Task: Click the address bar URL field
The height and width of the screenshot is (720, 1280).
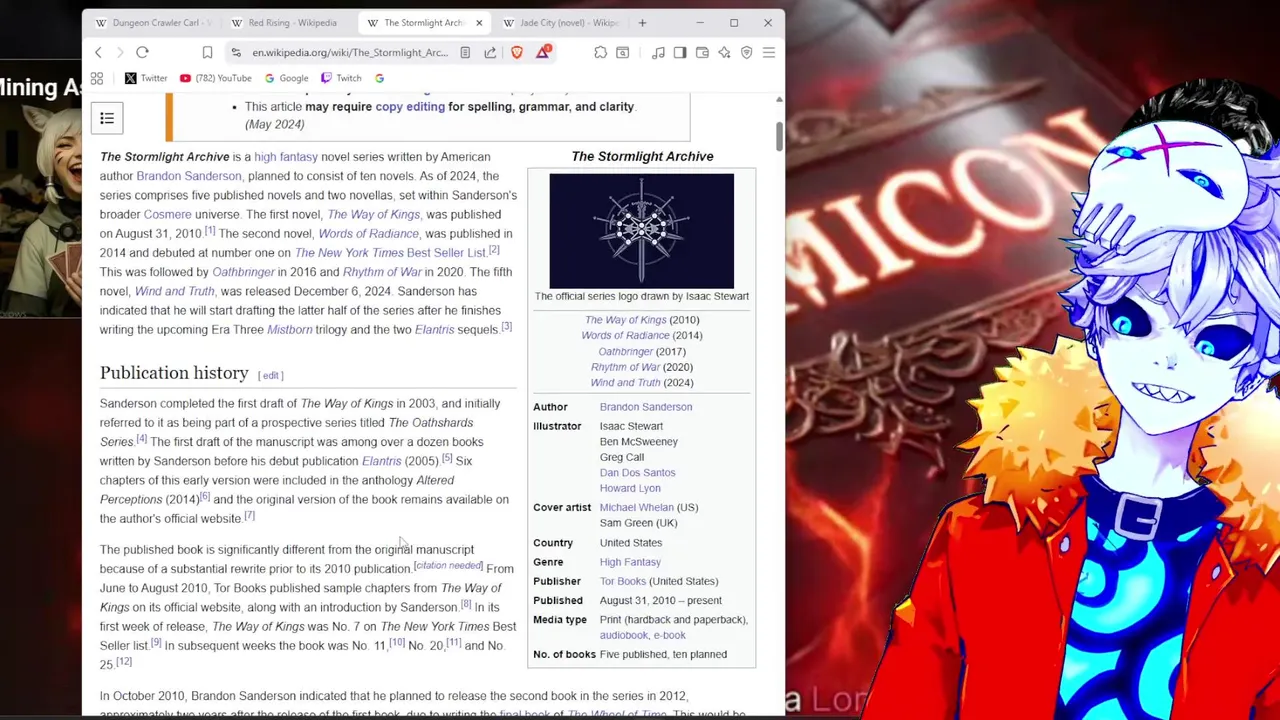Action: point(350,52)
